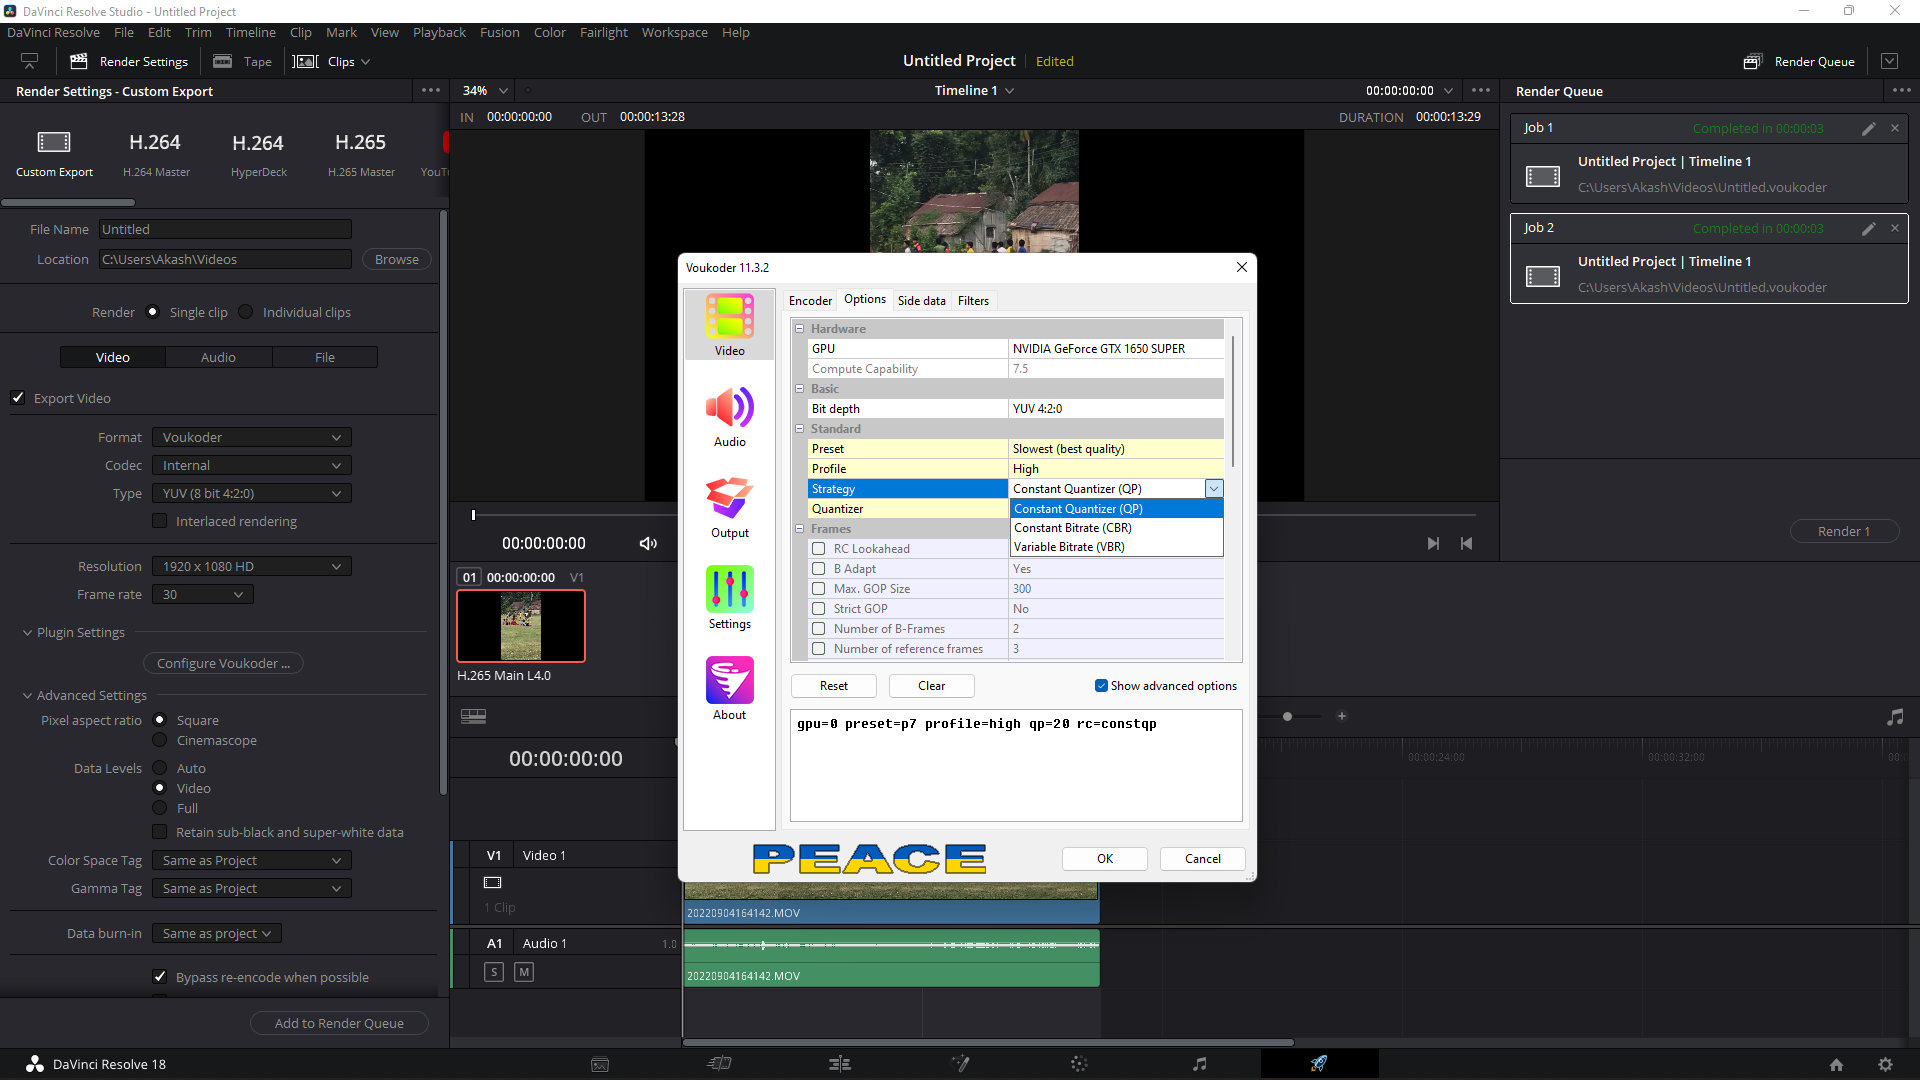Viewport: 1920px width, 1080px height.
Task: Click Add to Render Queue button
Action: click(x=339, y=1023)
